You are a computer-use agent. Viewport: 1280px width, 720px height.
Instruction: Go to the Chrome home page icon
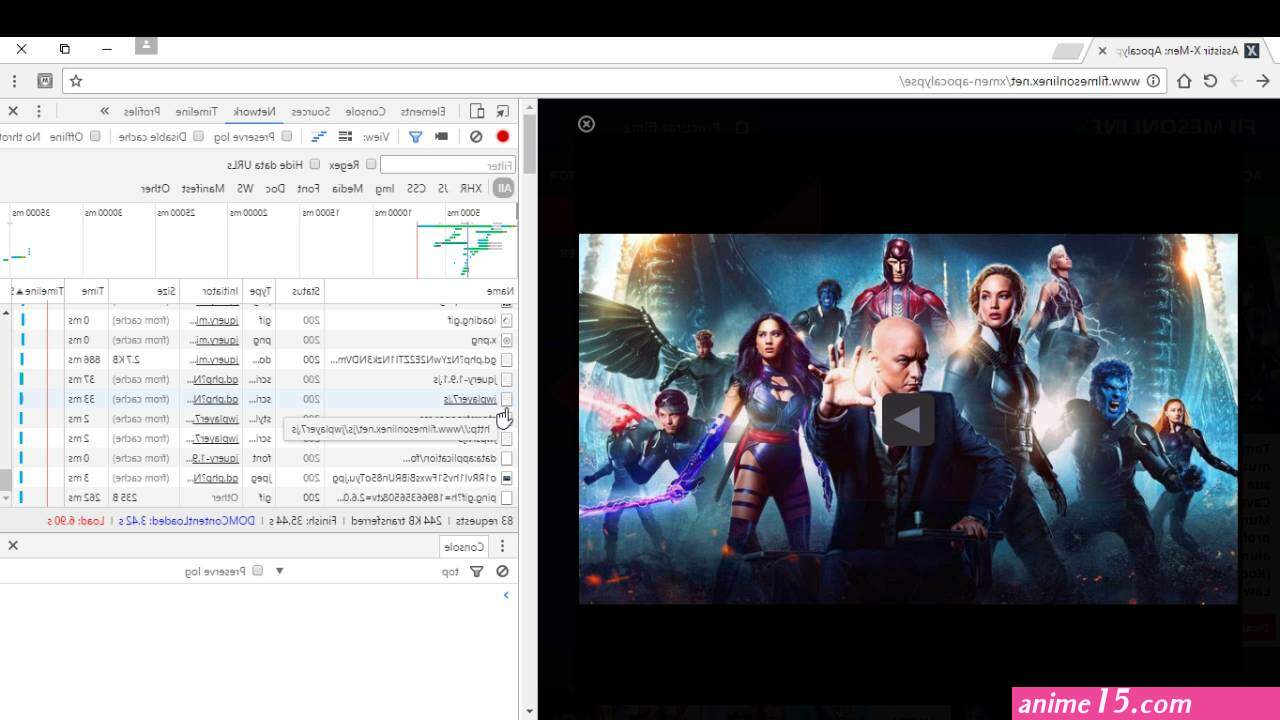click(x=1184, y=81)
